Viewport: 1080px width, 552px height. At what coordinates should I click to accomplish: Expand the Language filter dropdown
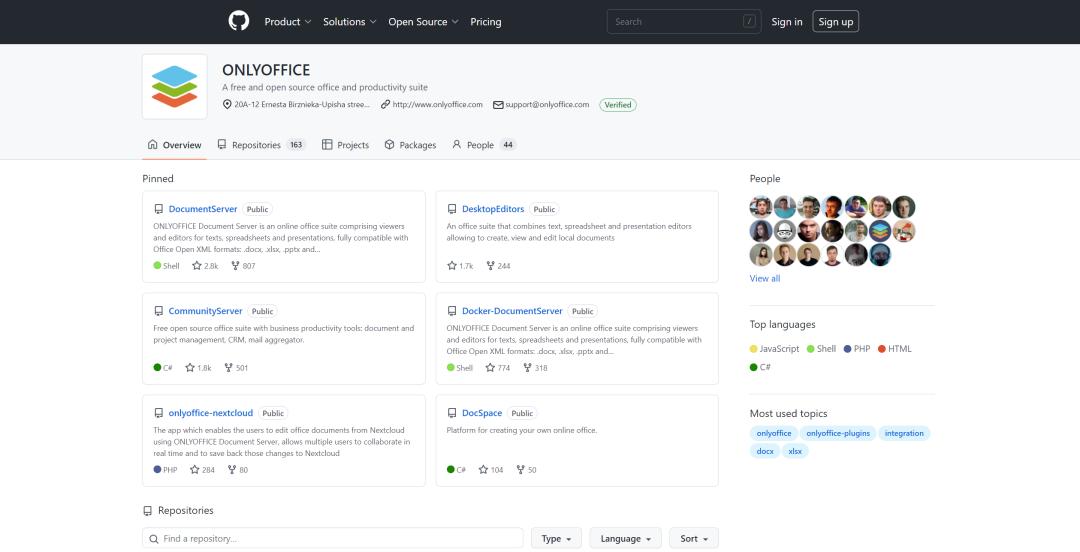tap(625, 538)
